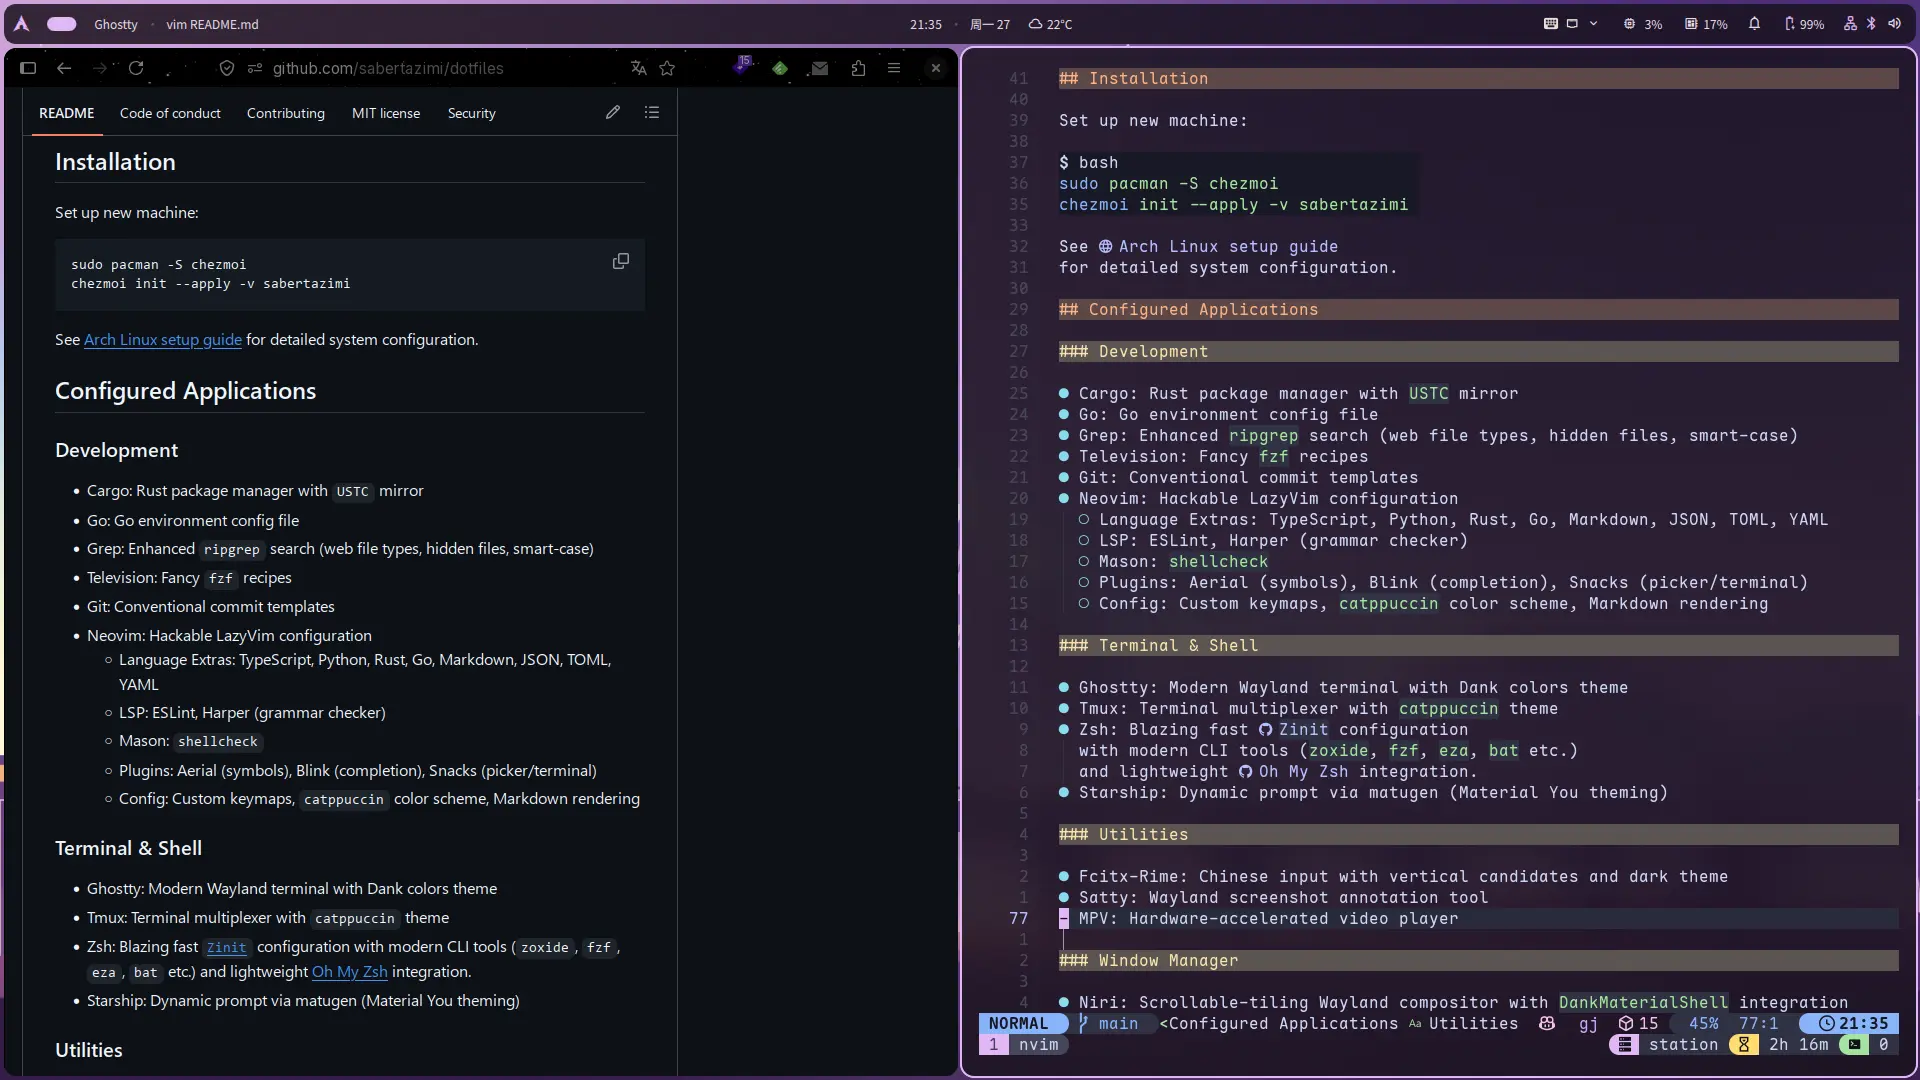Copy the chezmoi install code block
1920x1080 pixels.
pos(621,261)
